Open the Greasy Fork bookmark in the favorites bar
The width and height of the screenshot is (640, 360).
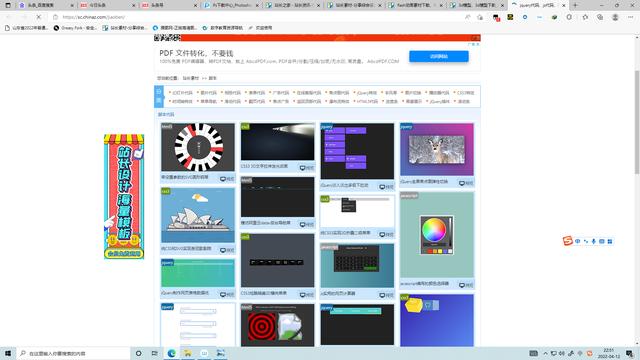coord(75,28)
